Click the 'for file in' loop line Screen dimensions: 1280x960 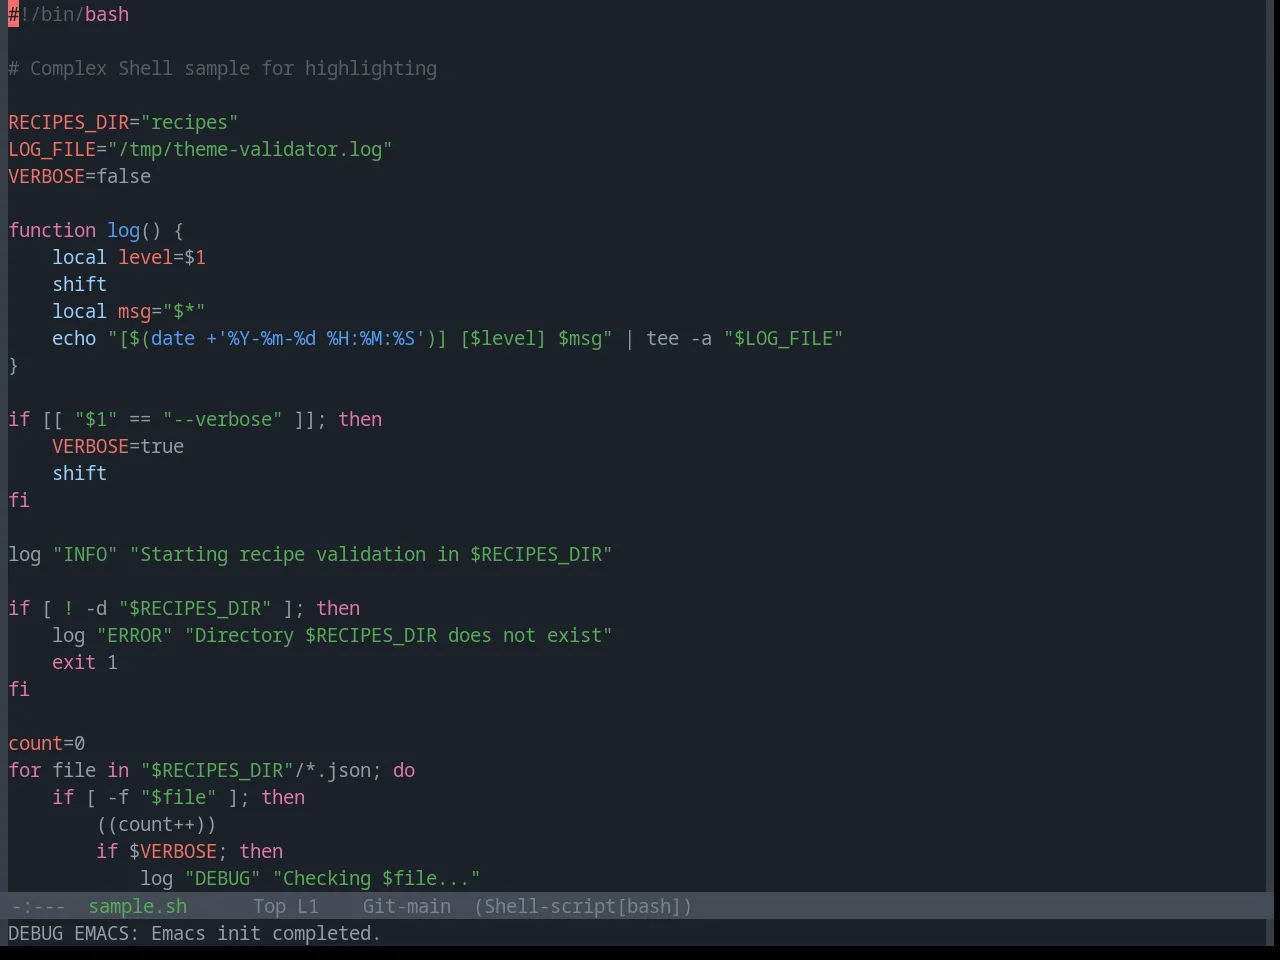(x=212, y=771)
